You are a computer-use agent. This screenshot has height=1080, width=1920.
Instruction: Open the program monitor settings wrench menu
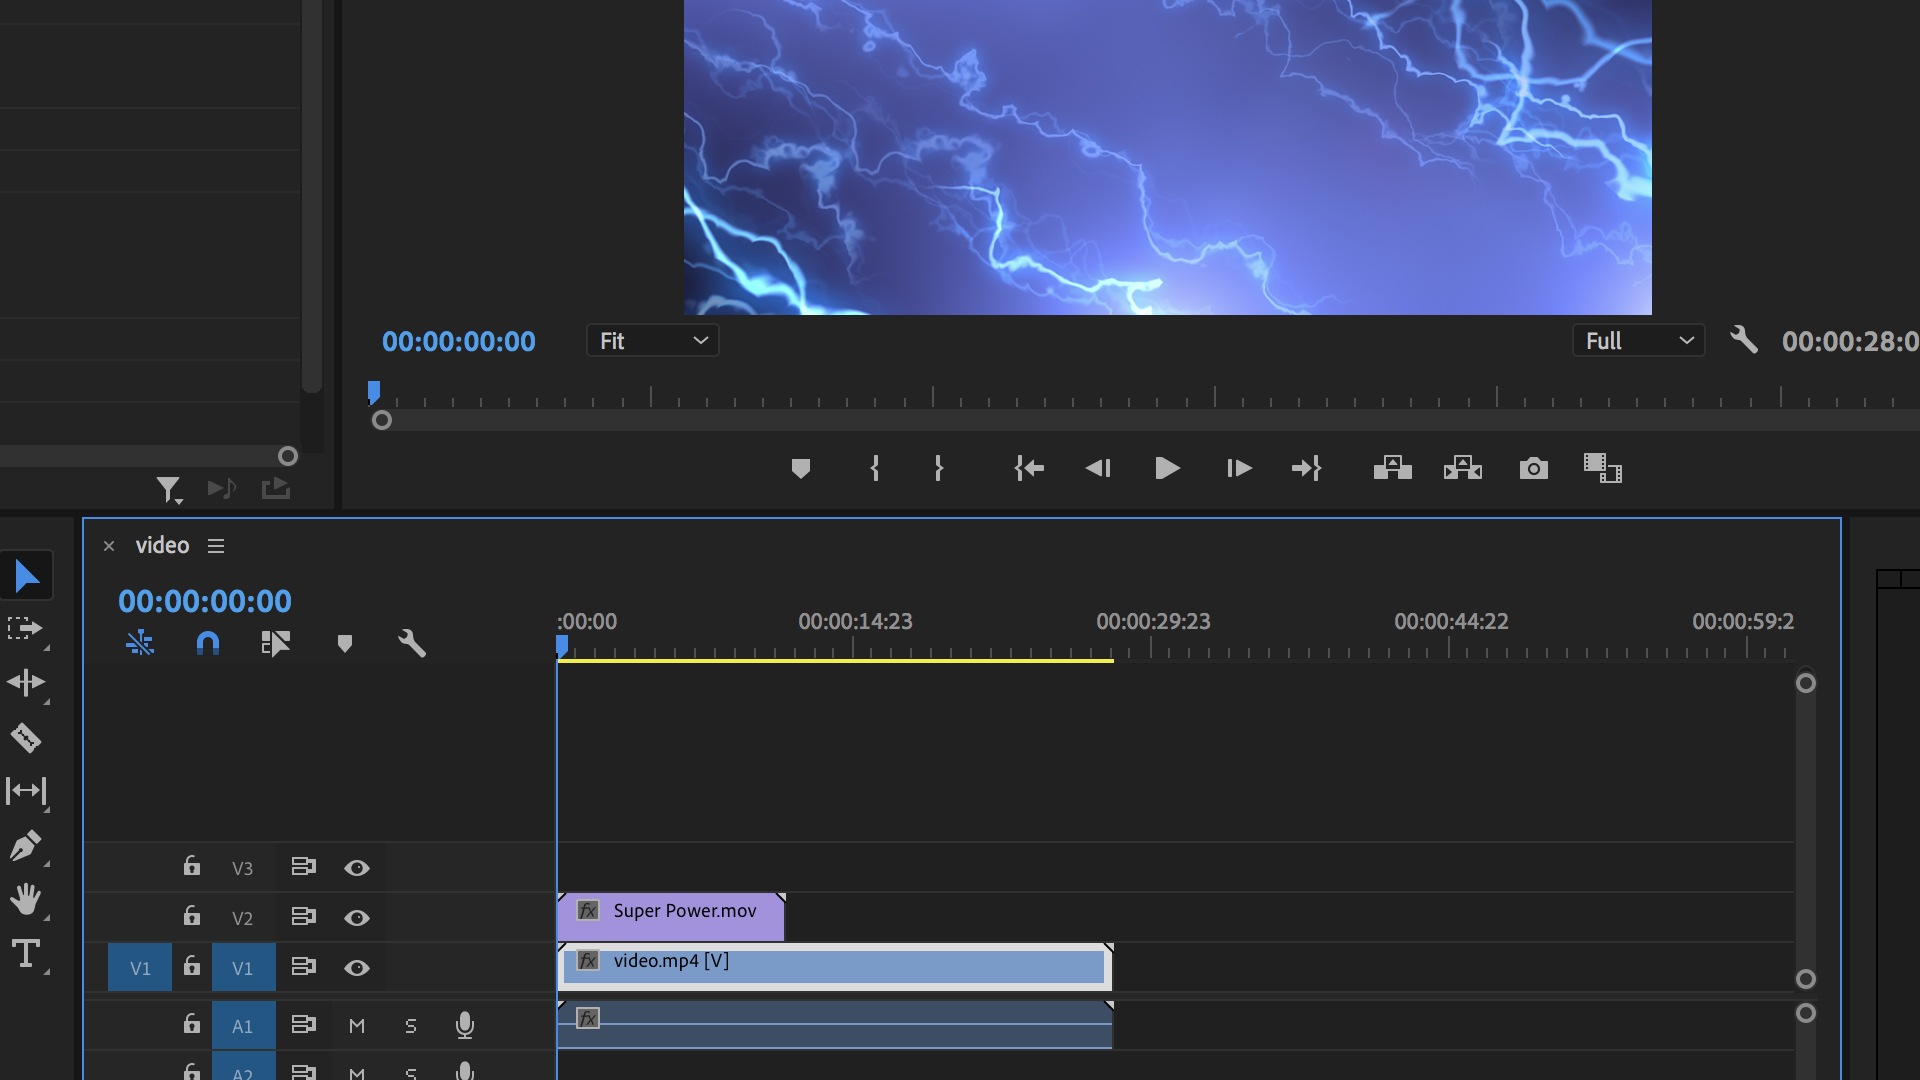1744,340
